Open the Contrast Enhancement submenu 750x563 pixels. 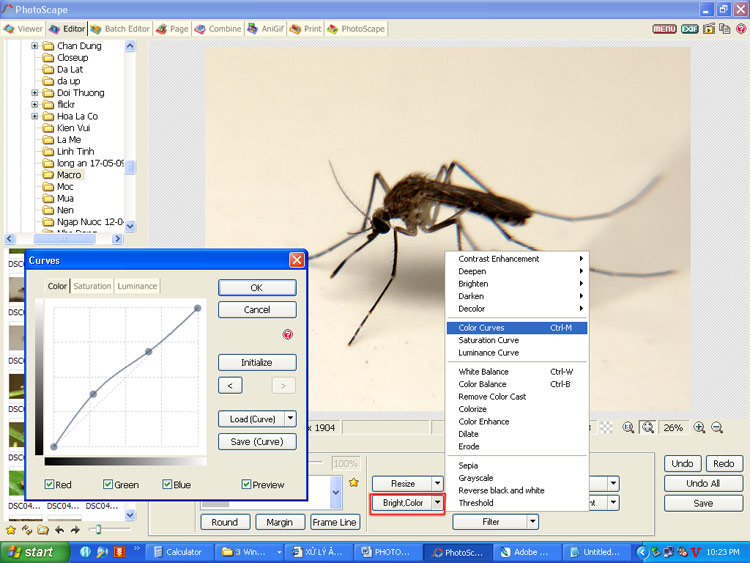pyautogui.click(x=517, y=259)
